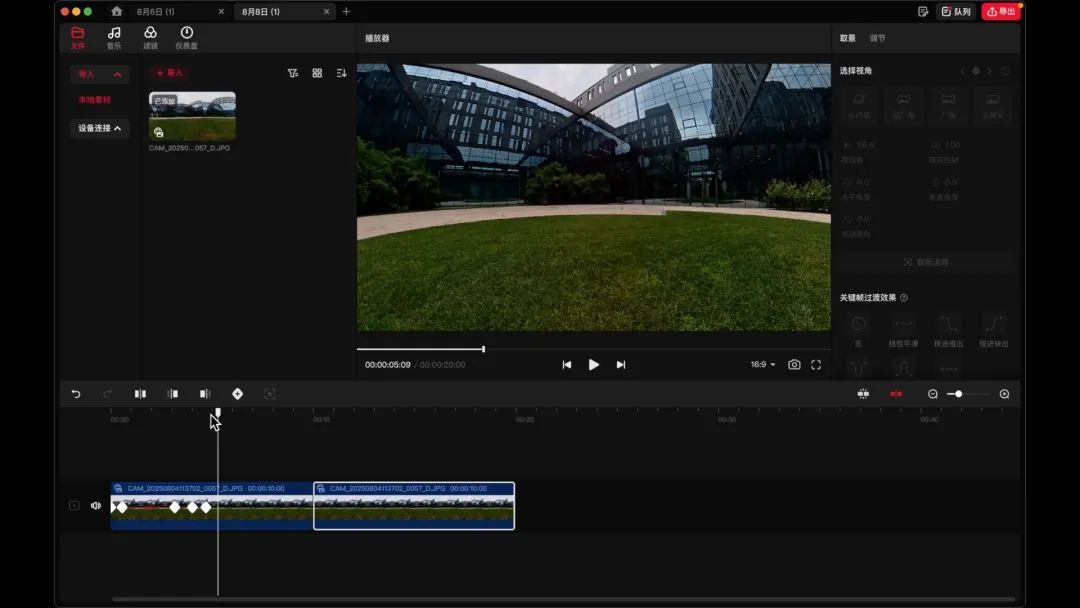Open the 音乐 music panel
The height and width of the screenshot is (608, 1080).
pyautogui.click(x=114, y=37)
